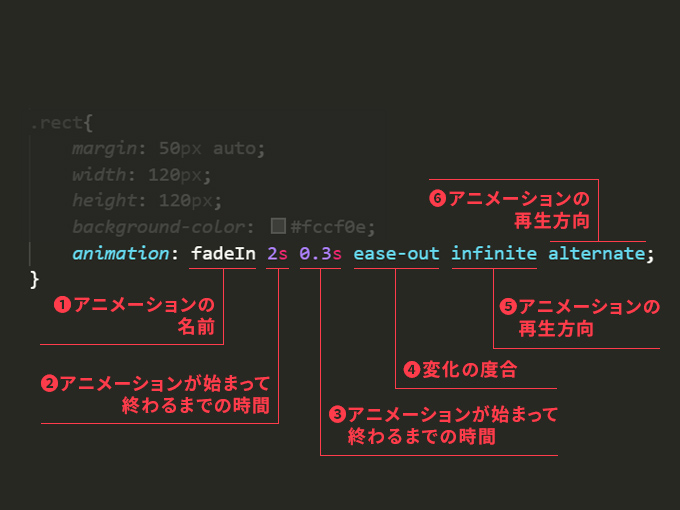Screen dimensions: 680x510
Task: Select the alternate keyword
Action: [x=596, y=253]
